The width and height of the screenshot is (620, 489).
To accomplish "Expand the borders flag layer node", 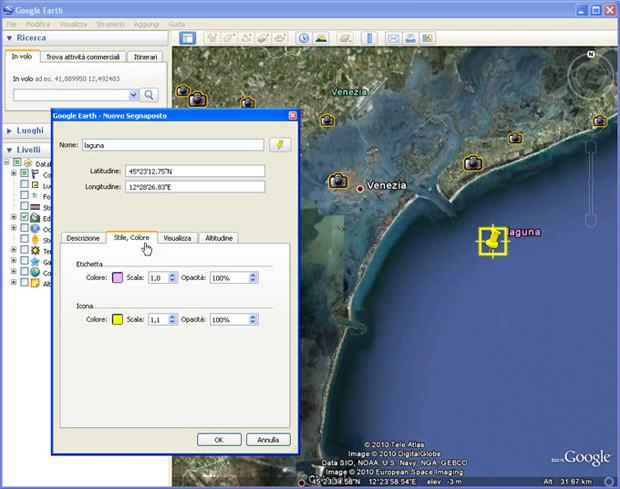I will coord(13,173).
